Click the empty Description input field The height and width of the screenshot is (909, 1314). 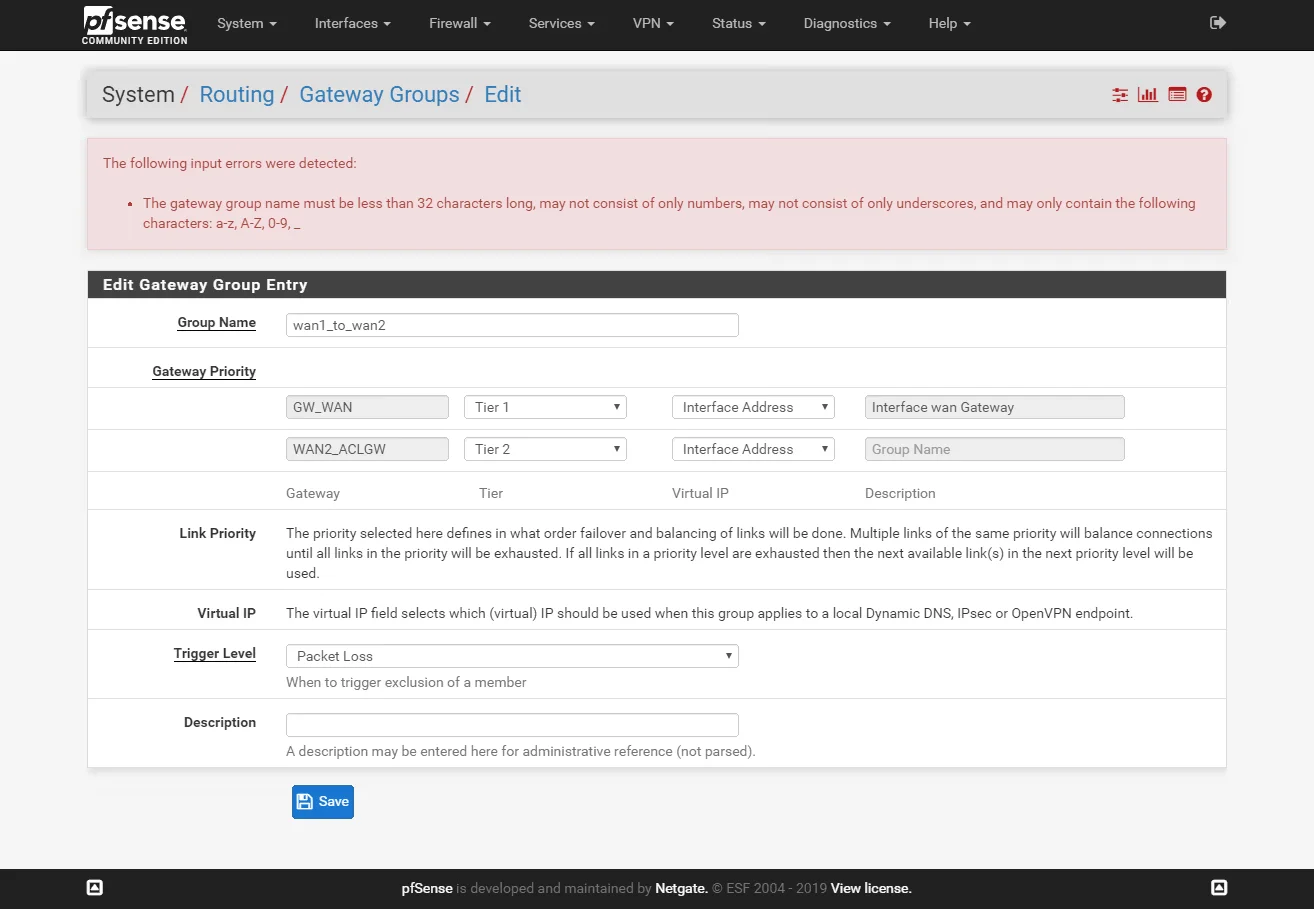512,725
